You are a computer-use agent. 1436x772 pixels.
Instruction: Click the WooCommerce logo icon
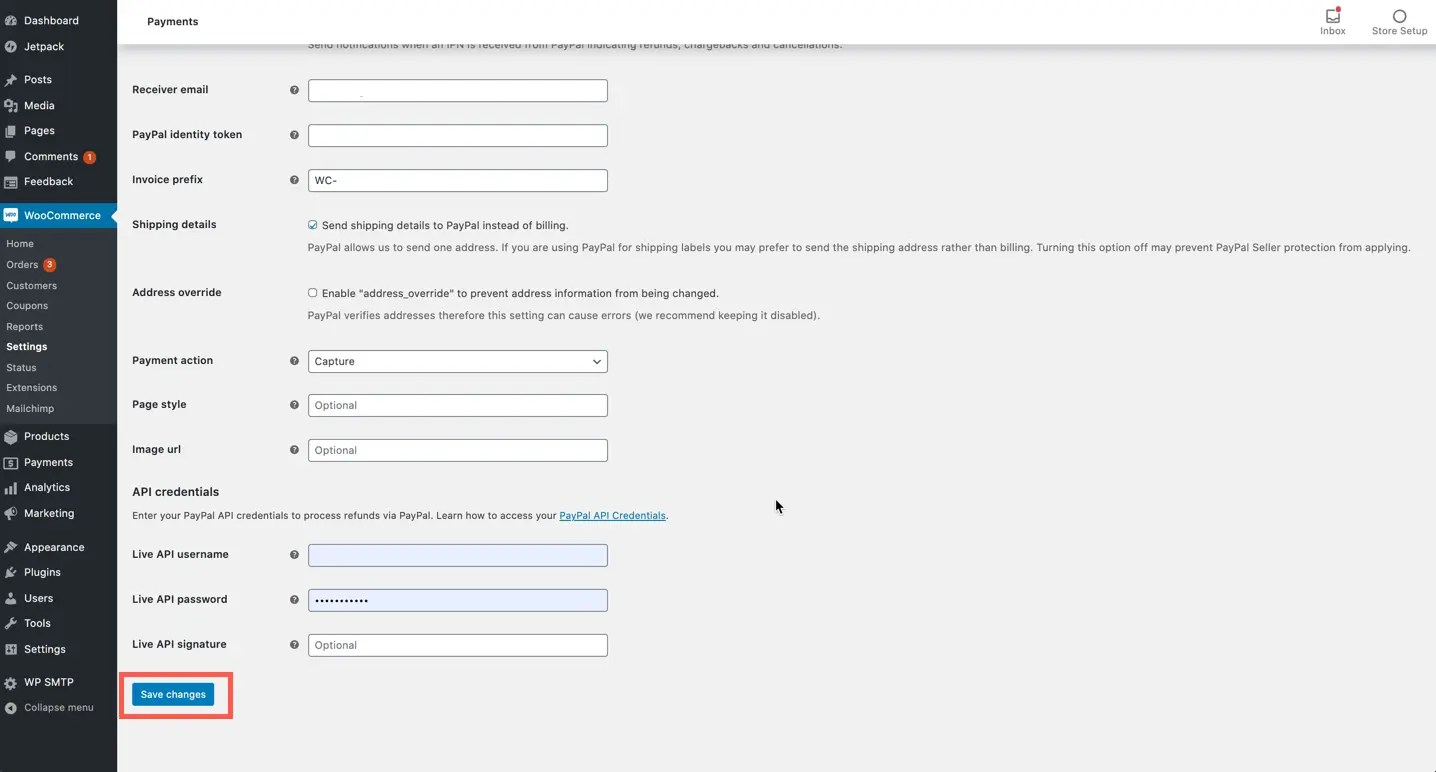tap(11, 215)
